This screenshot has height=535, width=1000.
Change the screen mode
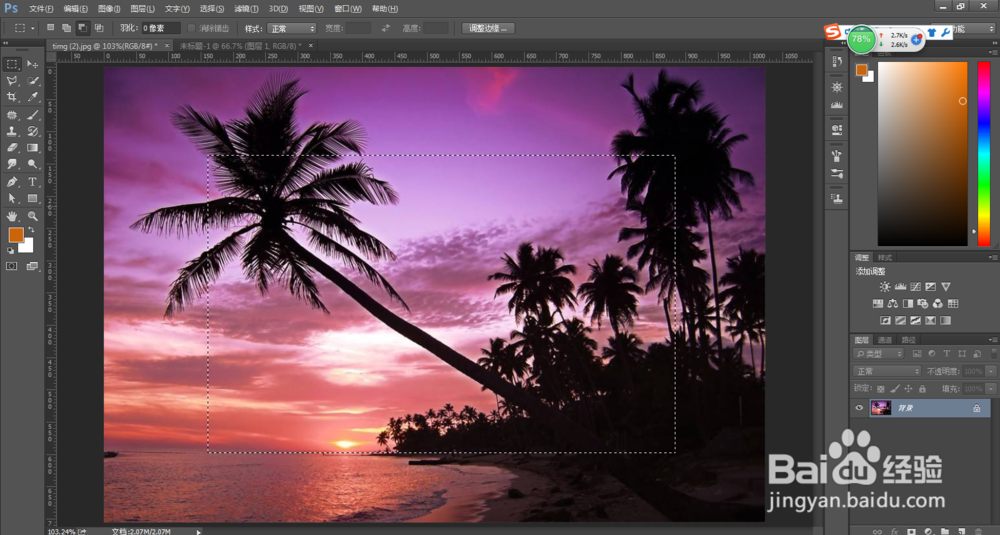tap(33, 266)
